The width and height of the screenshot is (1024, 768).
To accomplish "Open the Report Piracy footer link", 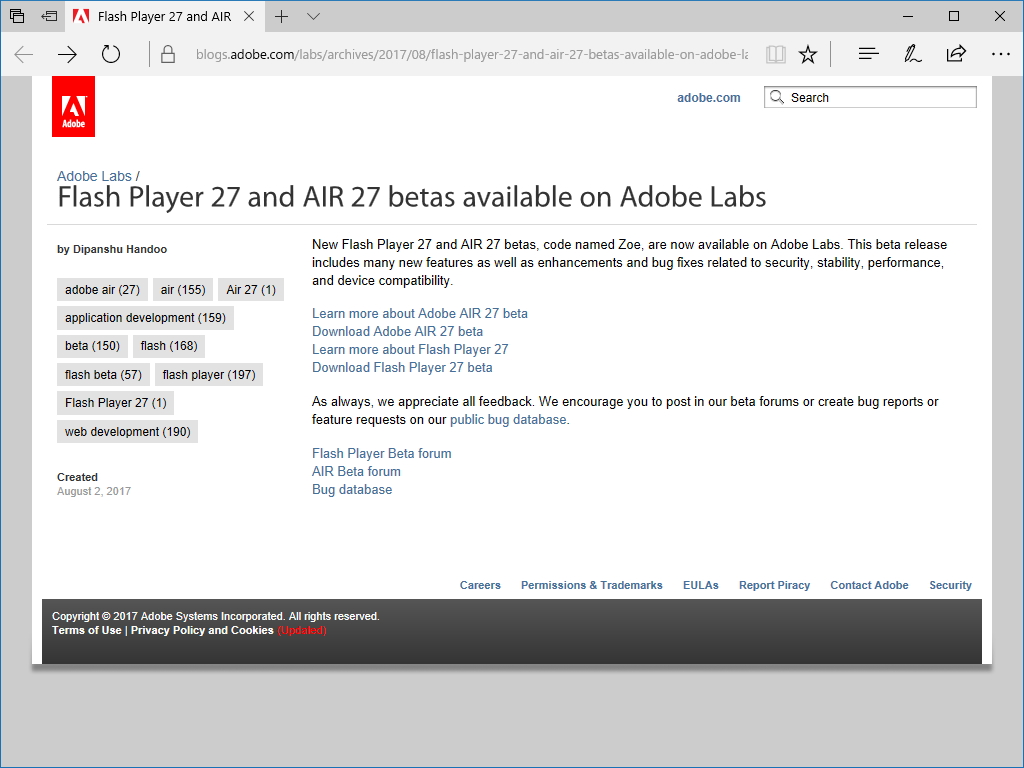I will pyautogui.click(x=775, y=585).
